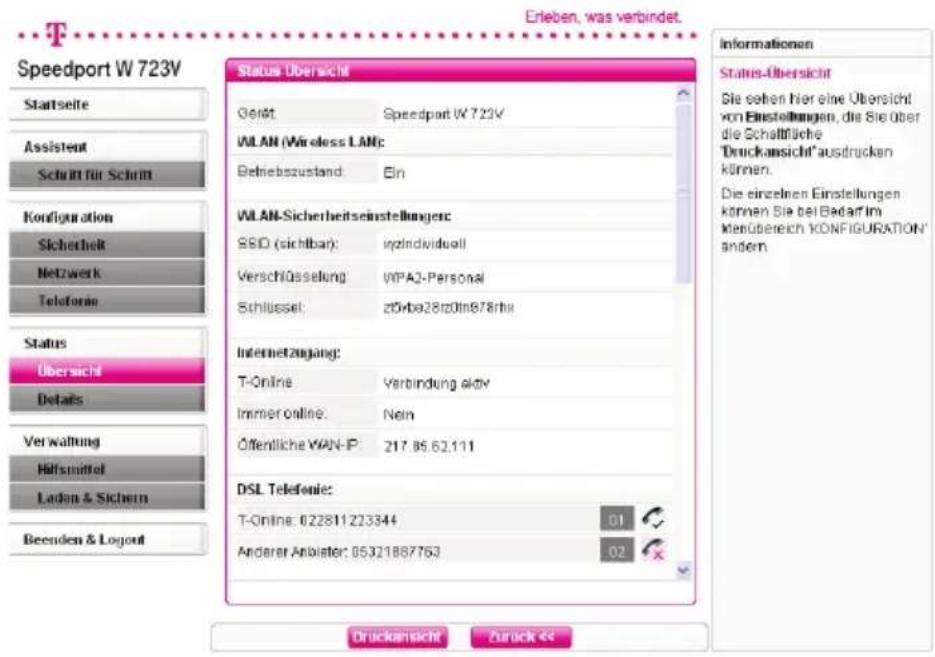Click the Speedport W 723V title
This screenshot has width=935, height=657.
click(x=99, y=69)
